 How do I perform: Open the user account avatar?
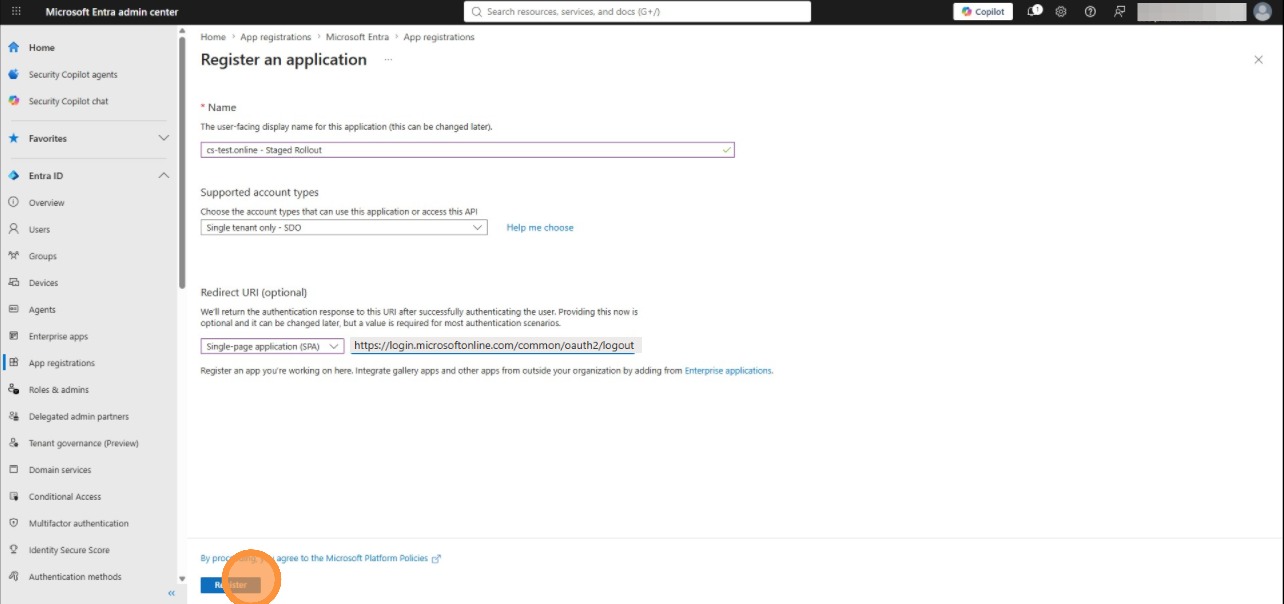click(1262, 12)
